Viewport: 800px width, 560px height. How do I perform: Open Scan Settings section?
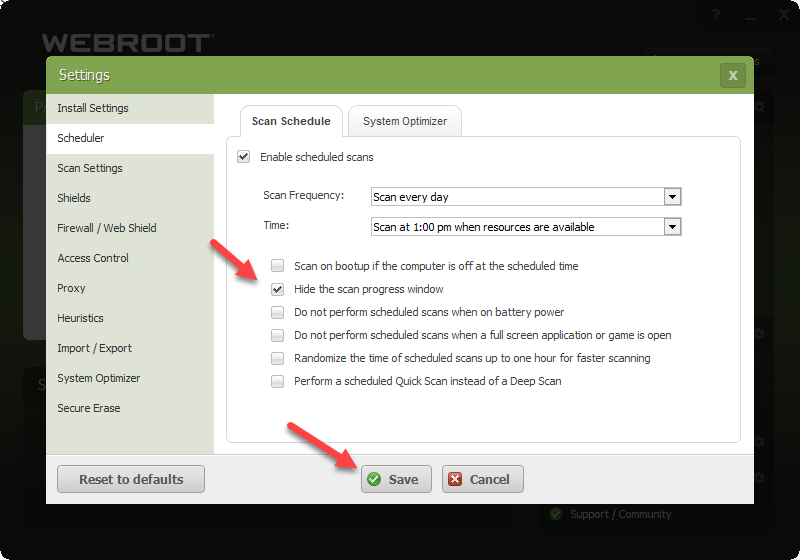click(x=130, y=168)
